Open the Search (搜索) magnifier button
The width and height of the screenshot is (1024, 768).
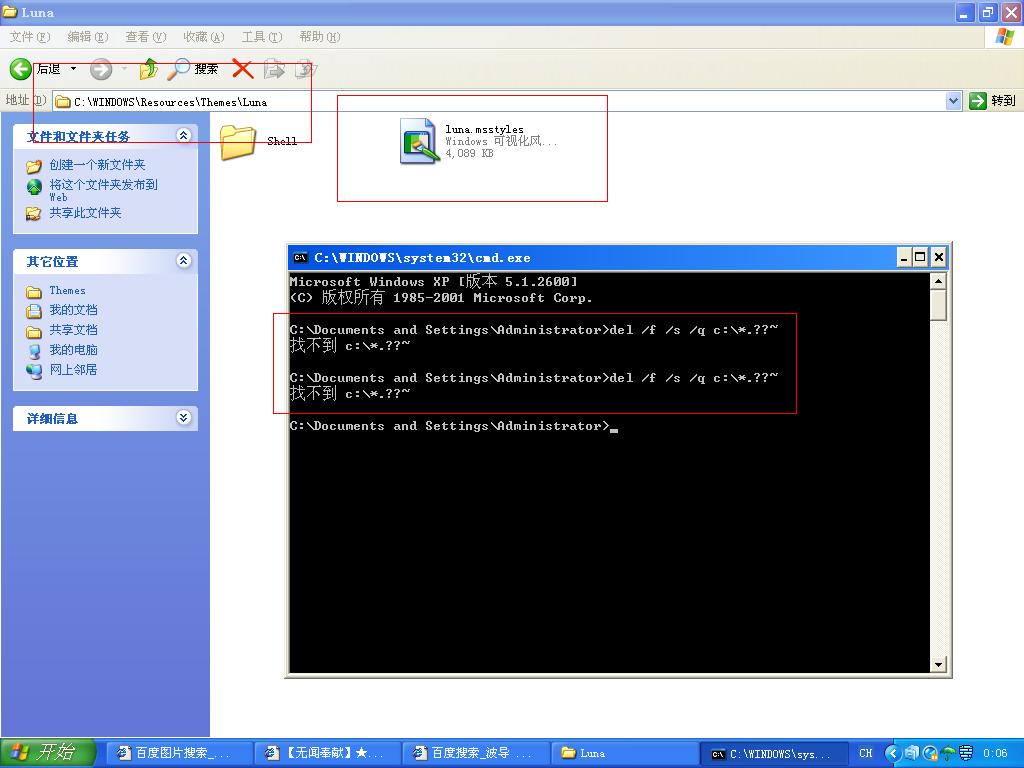click(193, 69)
